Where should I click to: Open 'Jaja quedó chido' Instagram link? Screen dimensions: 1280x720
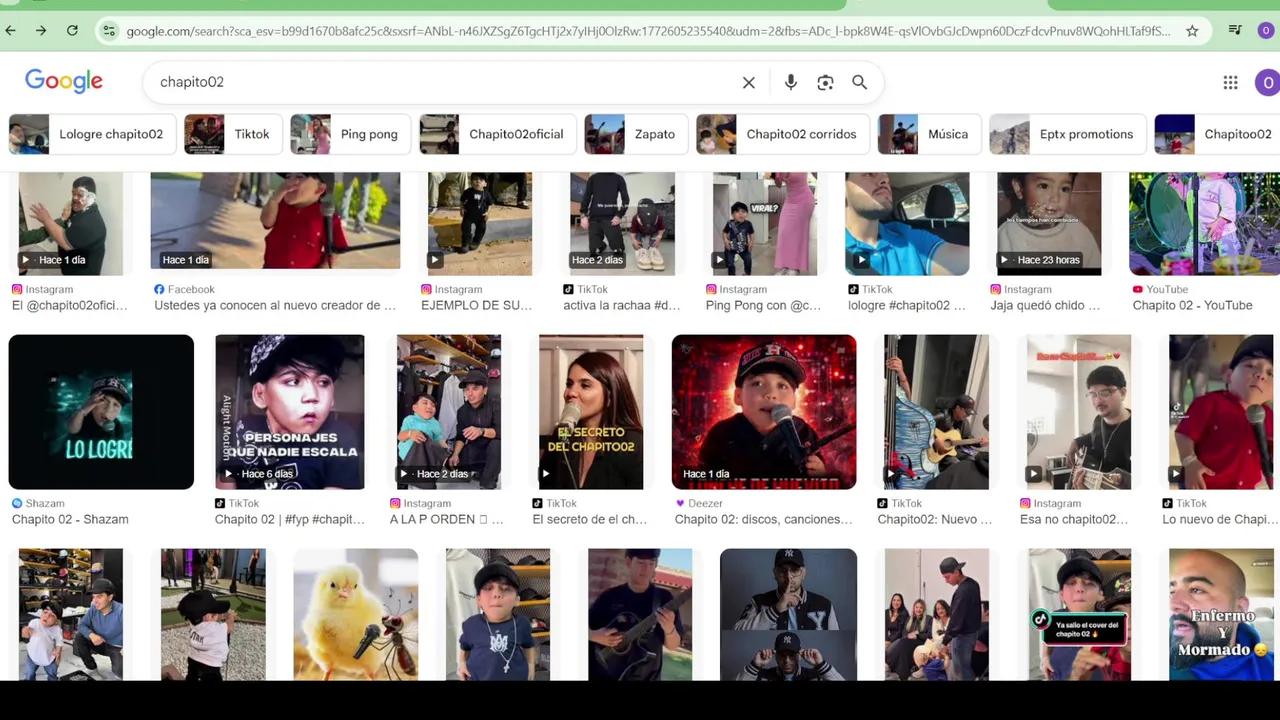click(x=1045, y=305)
